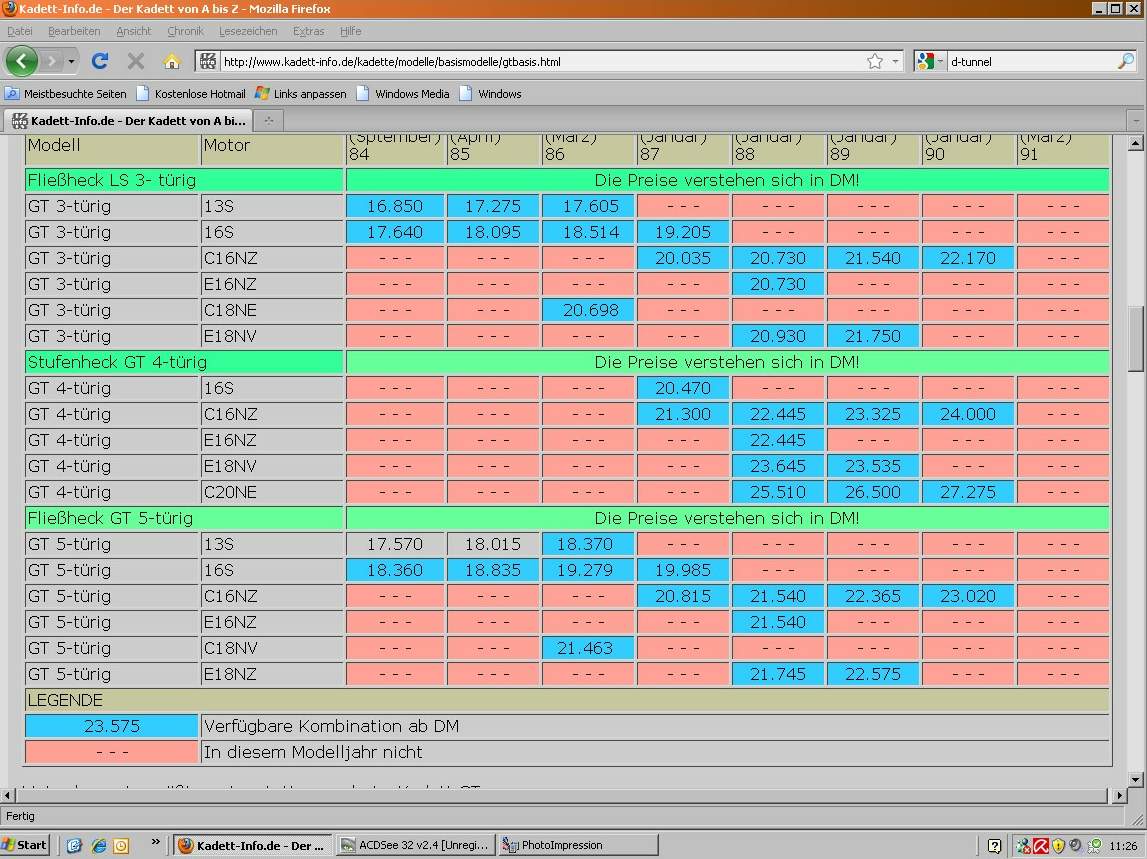Open the back/forward history dropdown
Viewport: 1147px width, 859px height.
pyautogui.click(x=71, y=62)
